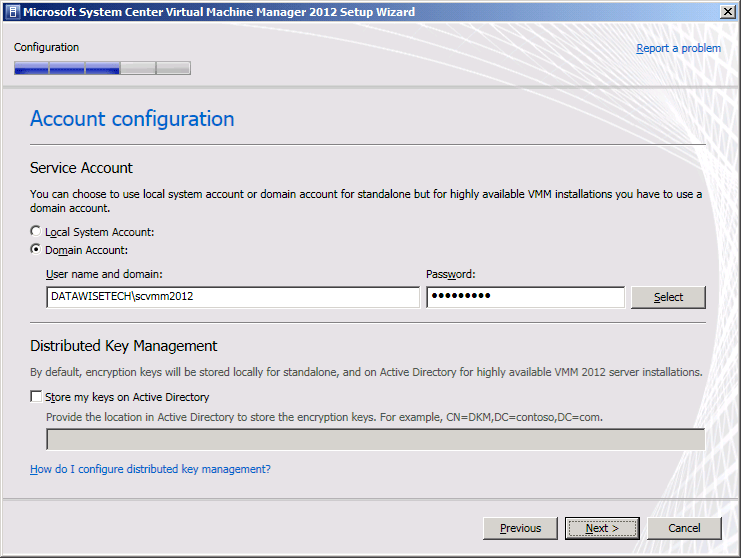Image resolution: width=741 pixels, height=558 pixels.
Task: Open the Report a problem link
Action: click(678, 48)
